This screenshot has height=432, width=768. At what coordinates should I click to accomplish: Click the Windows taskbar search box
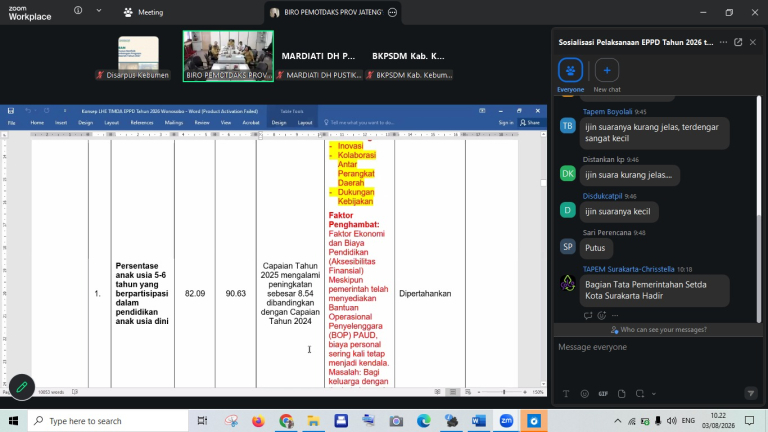[108, 421]
